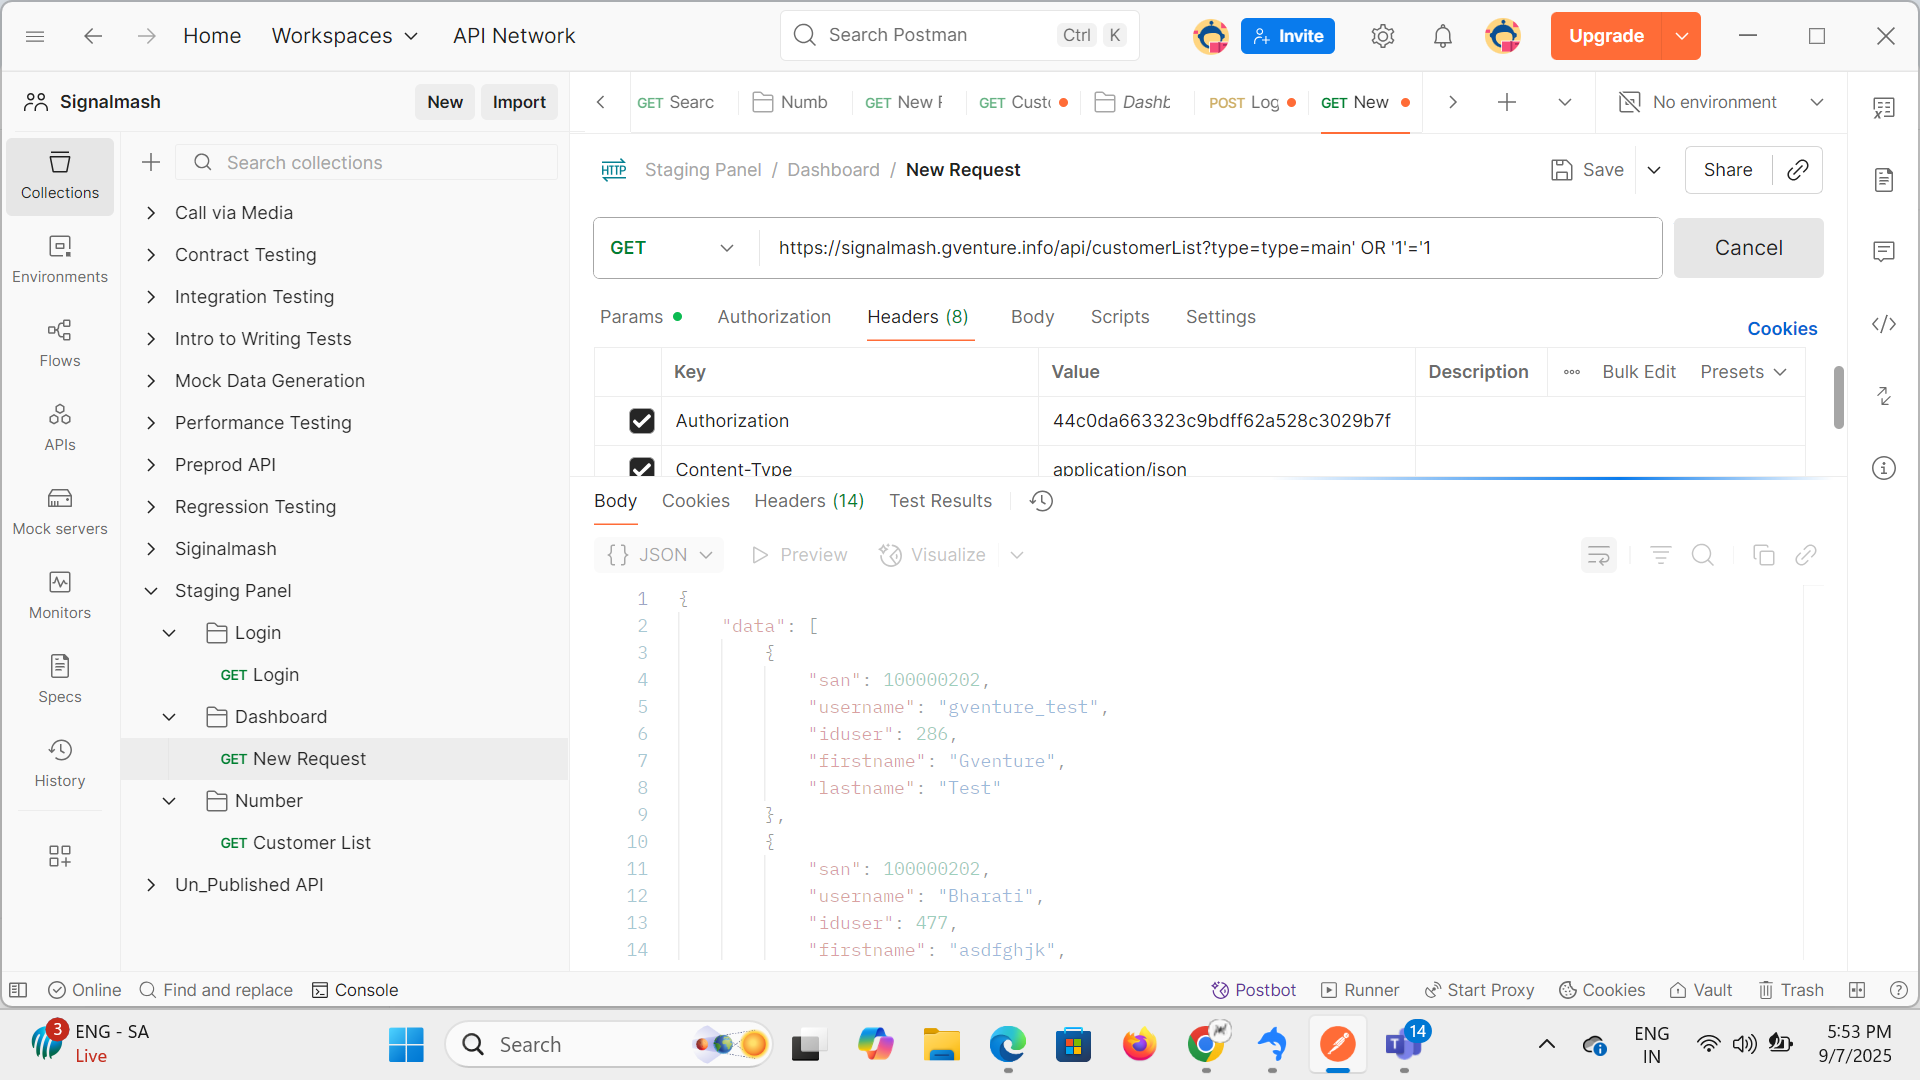Open Postbot assistant in status bar

click(x=1254, y=990)
